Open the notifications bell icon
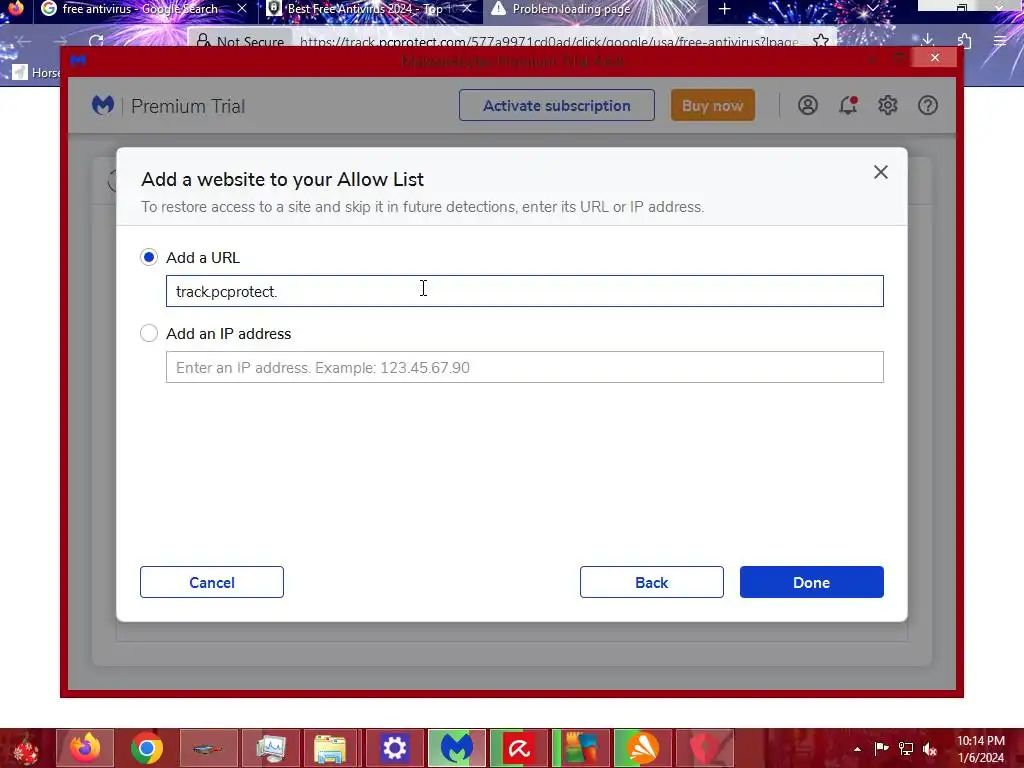This screenshot has height=768, width=1024. pyautogui.click(x=848, y=105)
